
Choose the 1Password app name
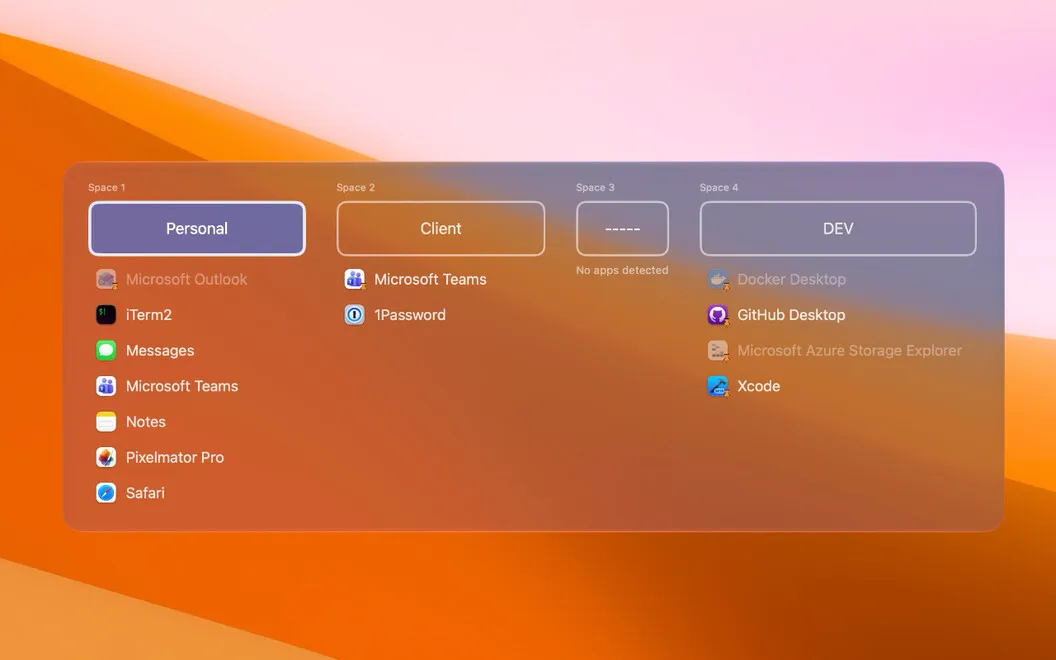(x=409, y=315)
